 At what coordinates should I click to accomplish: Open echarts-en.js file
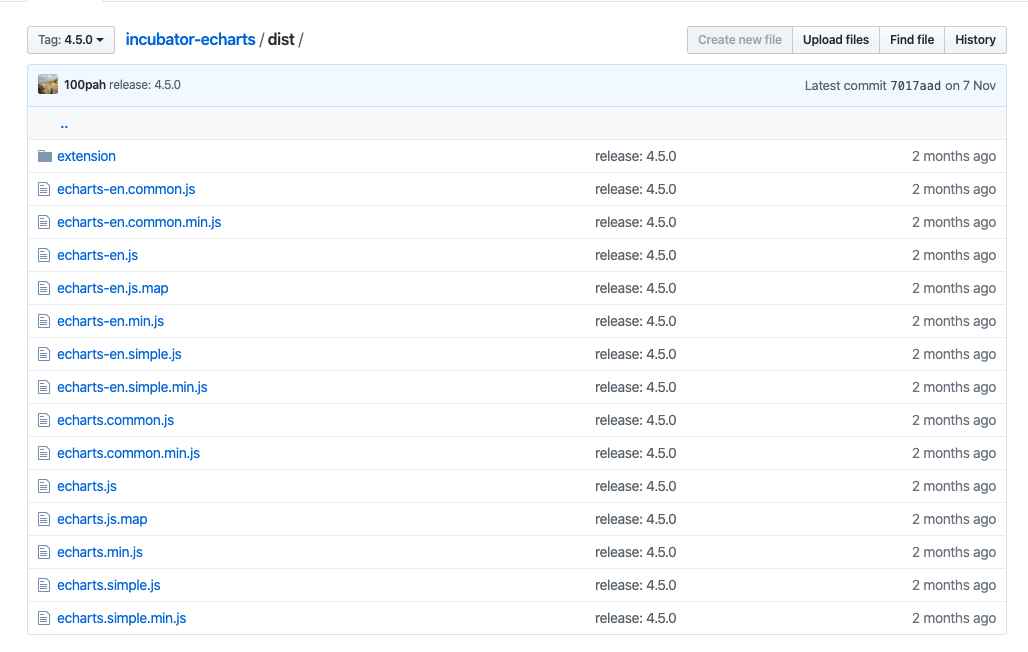pos(98,255)
